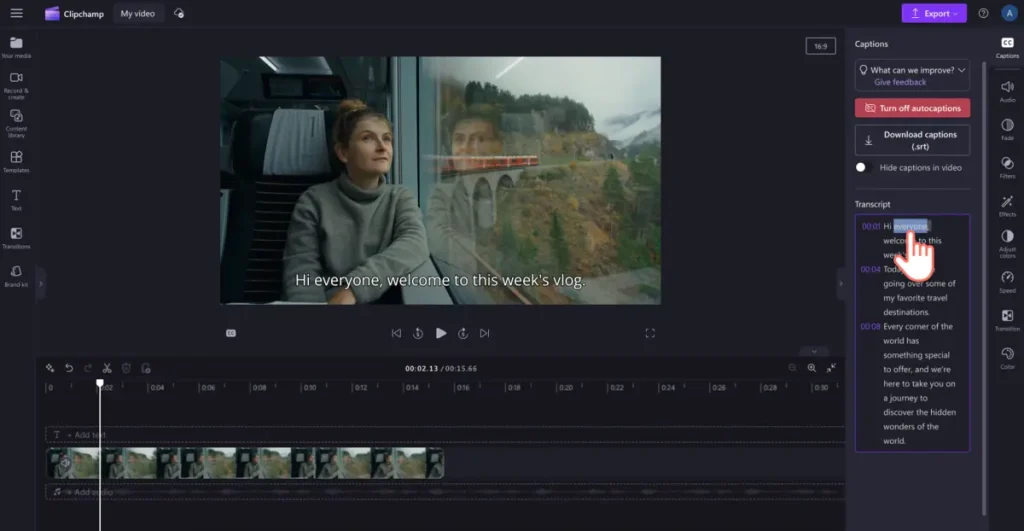The width and height of the screenshot is (1024, 531).
Task: Open Your media panel
Action: coord(16,48)
